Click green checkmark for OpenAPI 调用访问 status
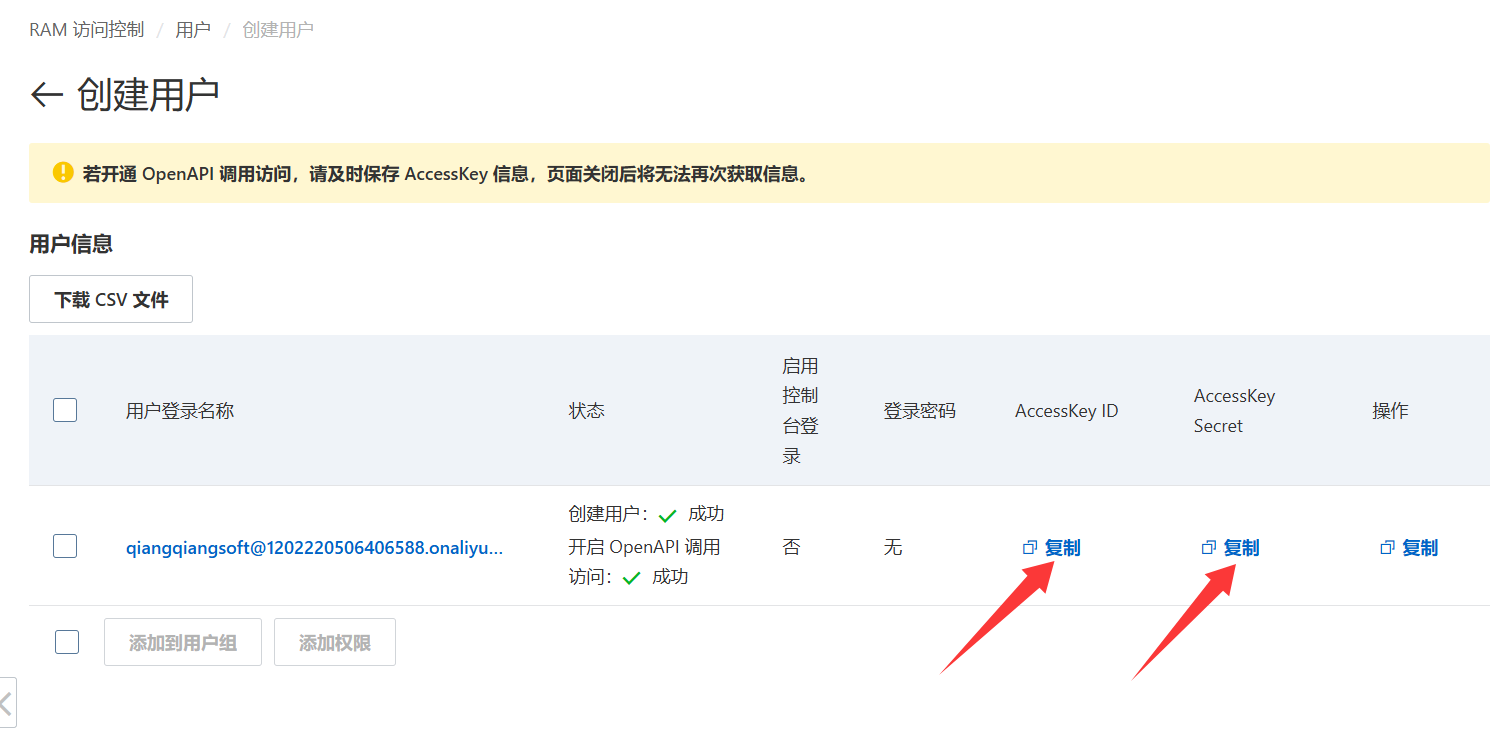 631,578
